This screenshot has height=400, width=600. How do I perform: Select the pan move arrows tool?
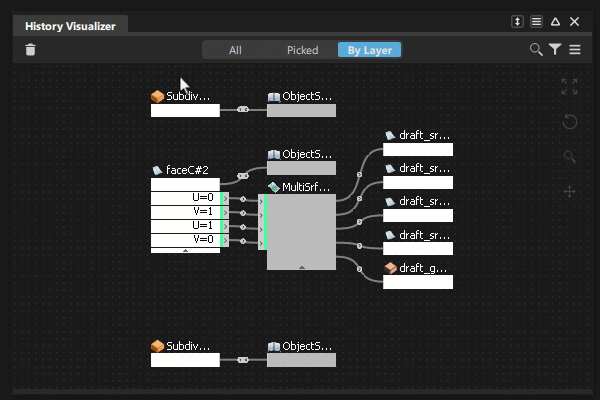(569, 191)
